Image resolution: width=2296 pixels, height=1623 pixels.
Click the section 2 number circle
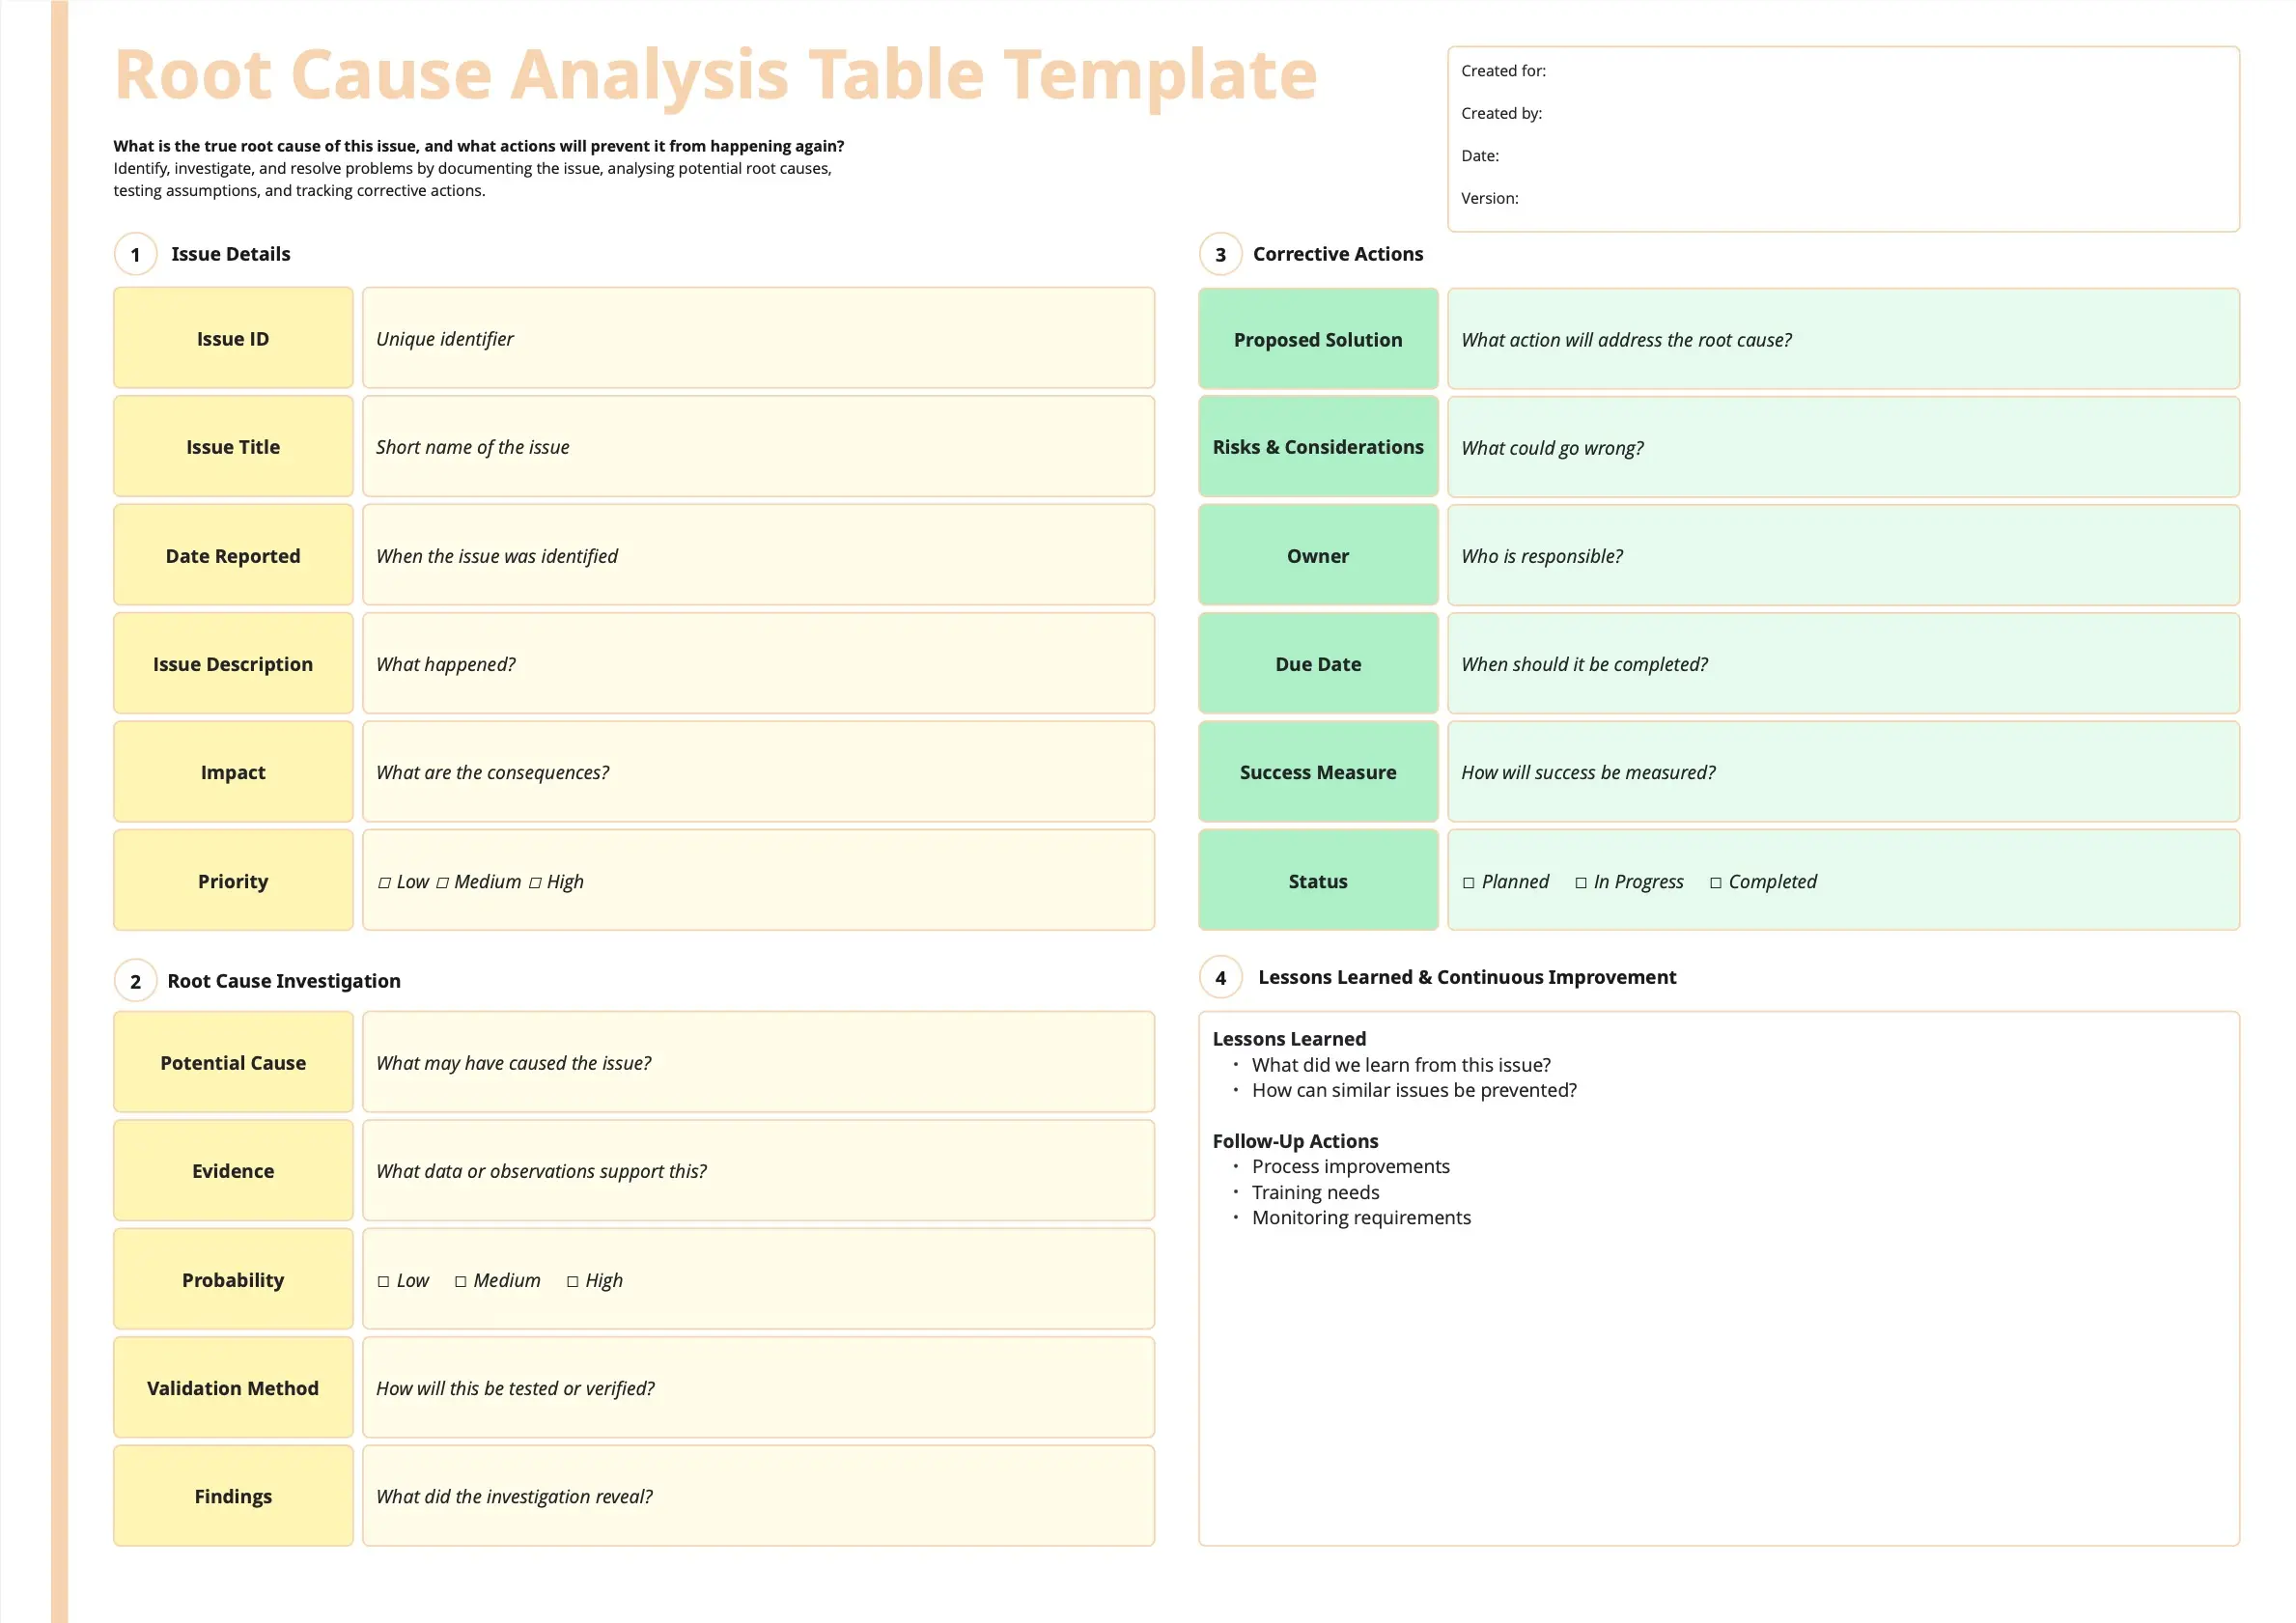pos(136,981)
